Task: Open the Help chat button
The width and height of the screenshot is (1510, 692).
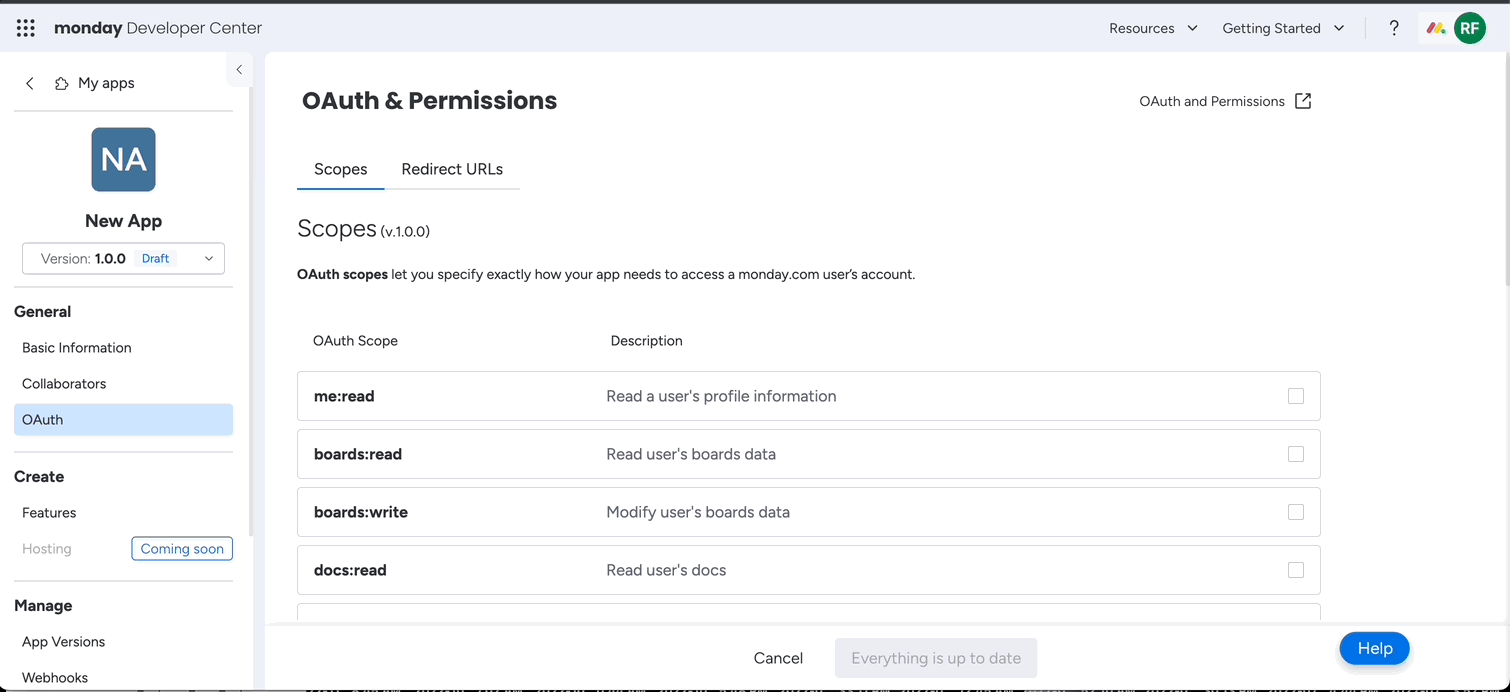Action: point(1374,649)
